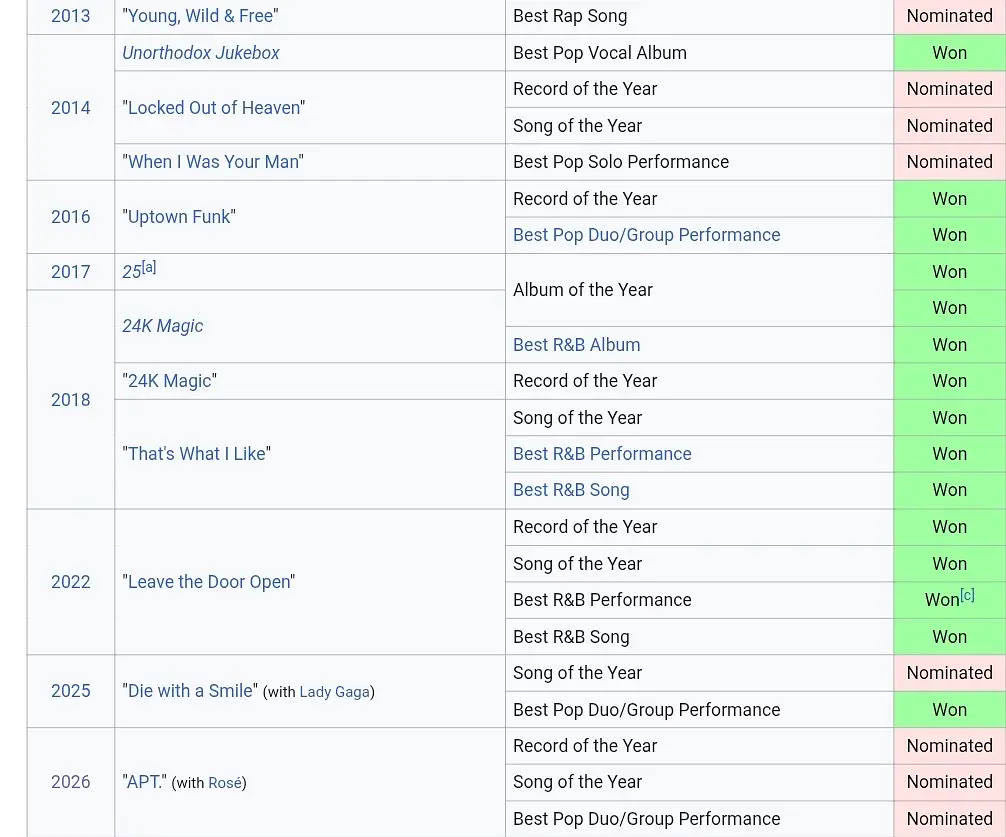Image resolution: width=1006 pixels, height=837 pixels.
Task: Click Song of the Year for "Die with a Smile"
Action: [699, 673]
